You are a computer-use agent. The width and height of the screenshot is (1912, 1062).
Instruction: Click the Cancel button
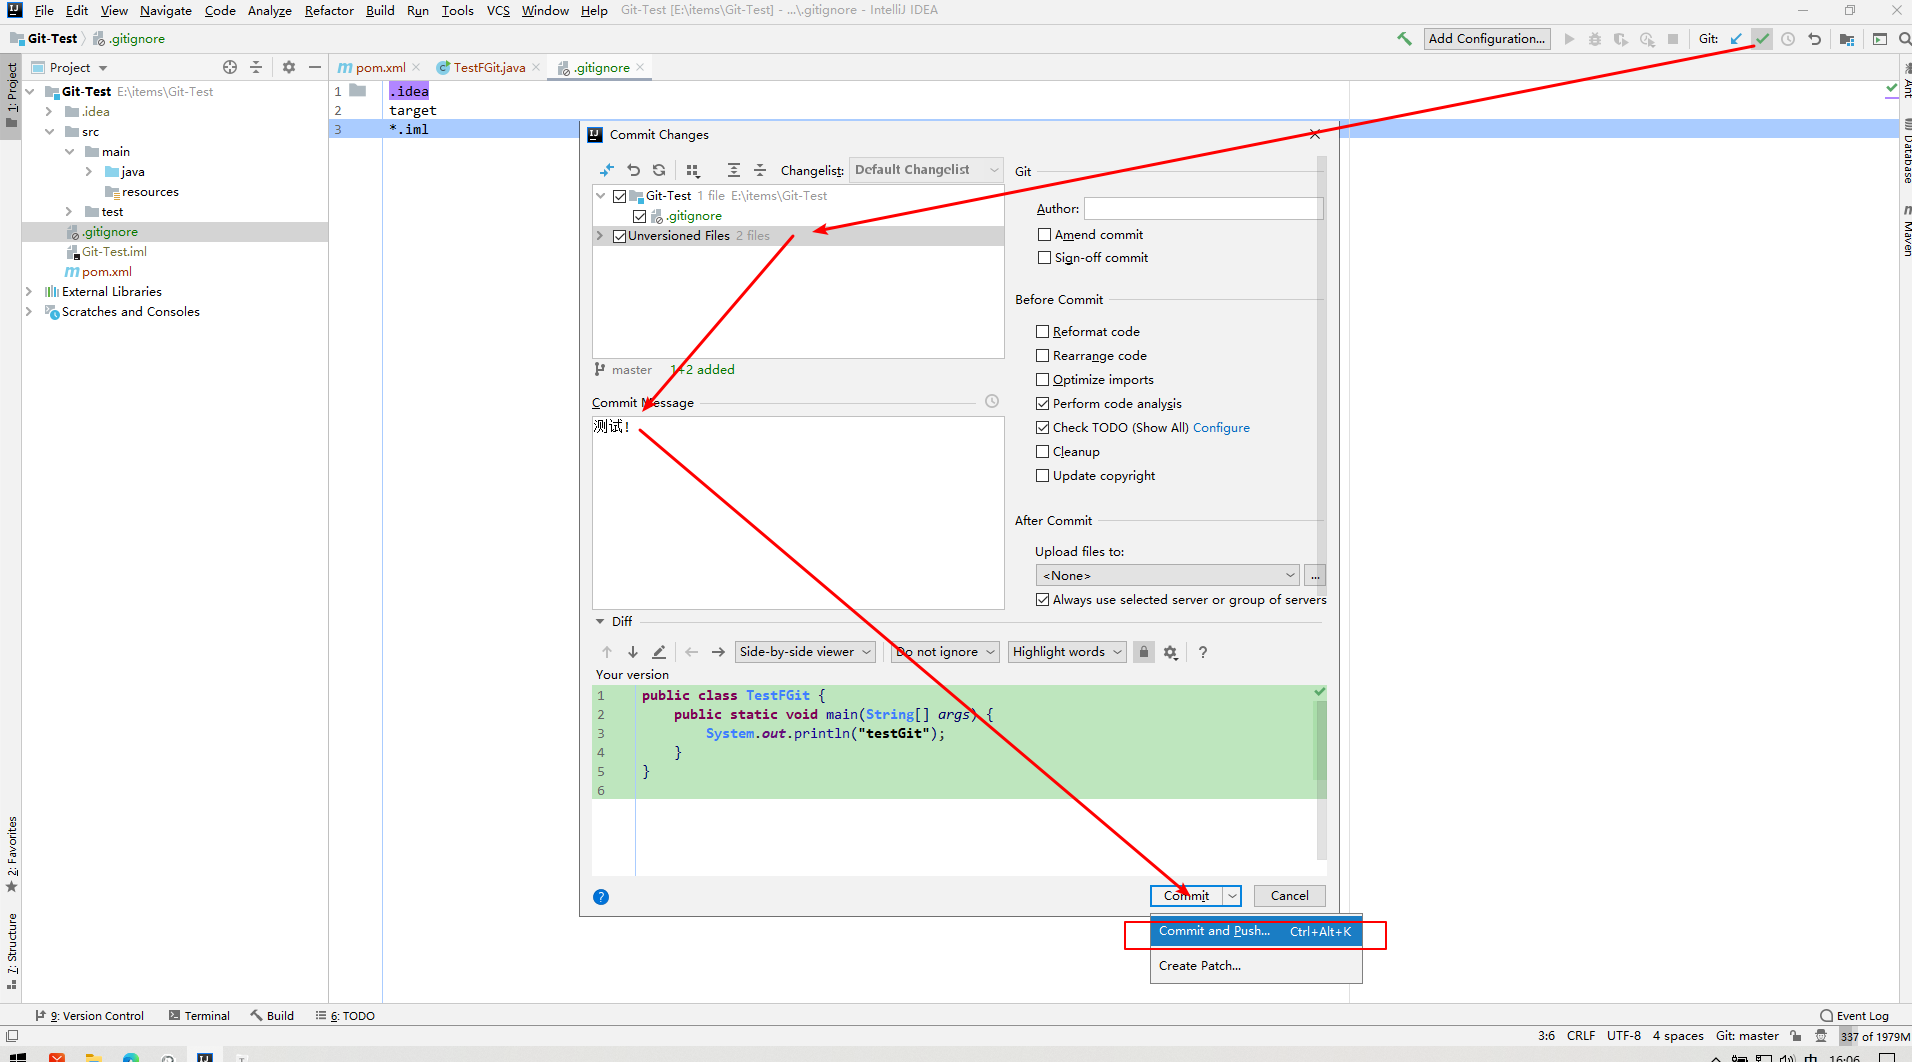point(1290,896)
